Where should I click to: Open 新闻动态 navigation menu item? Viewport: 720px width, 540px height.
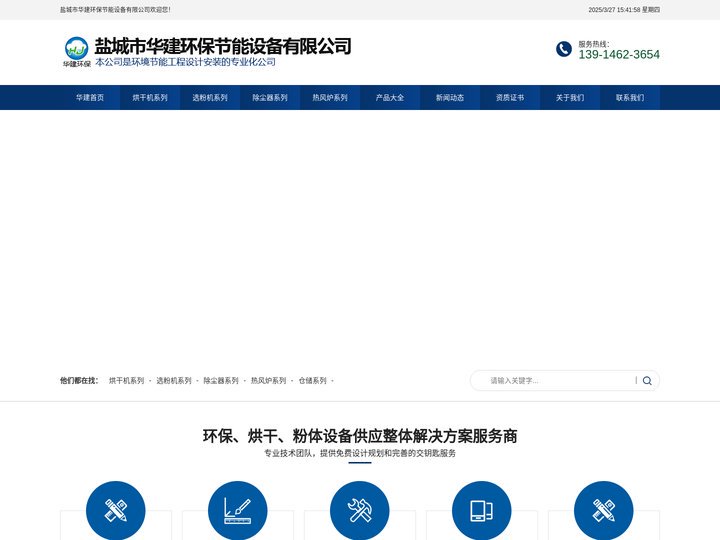pyautogui.click(x=450, y=97)
